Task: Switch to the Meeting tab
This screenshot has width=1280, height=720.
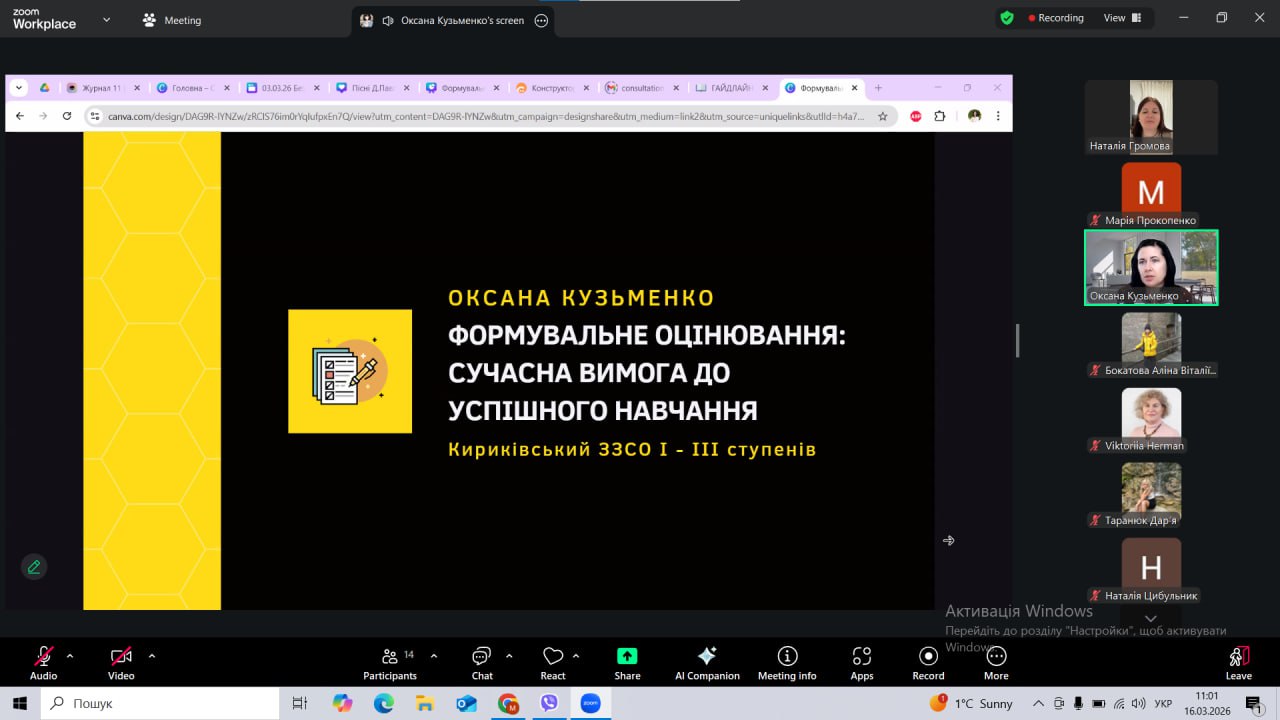Action: [x=172, y=20]
